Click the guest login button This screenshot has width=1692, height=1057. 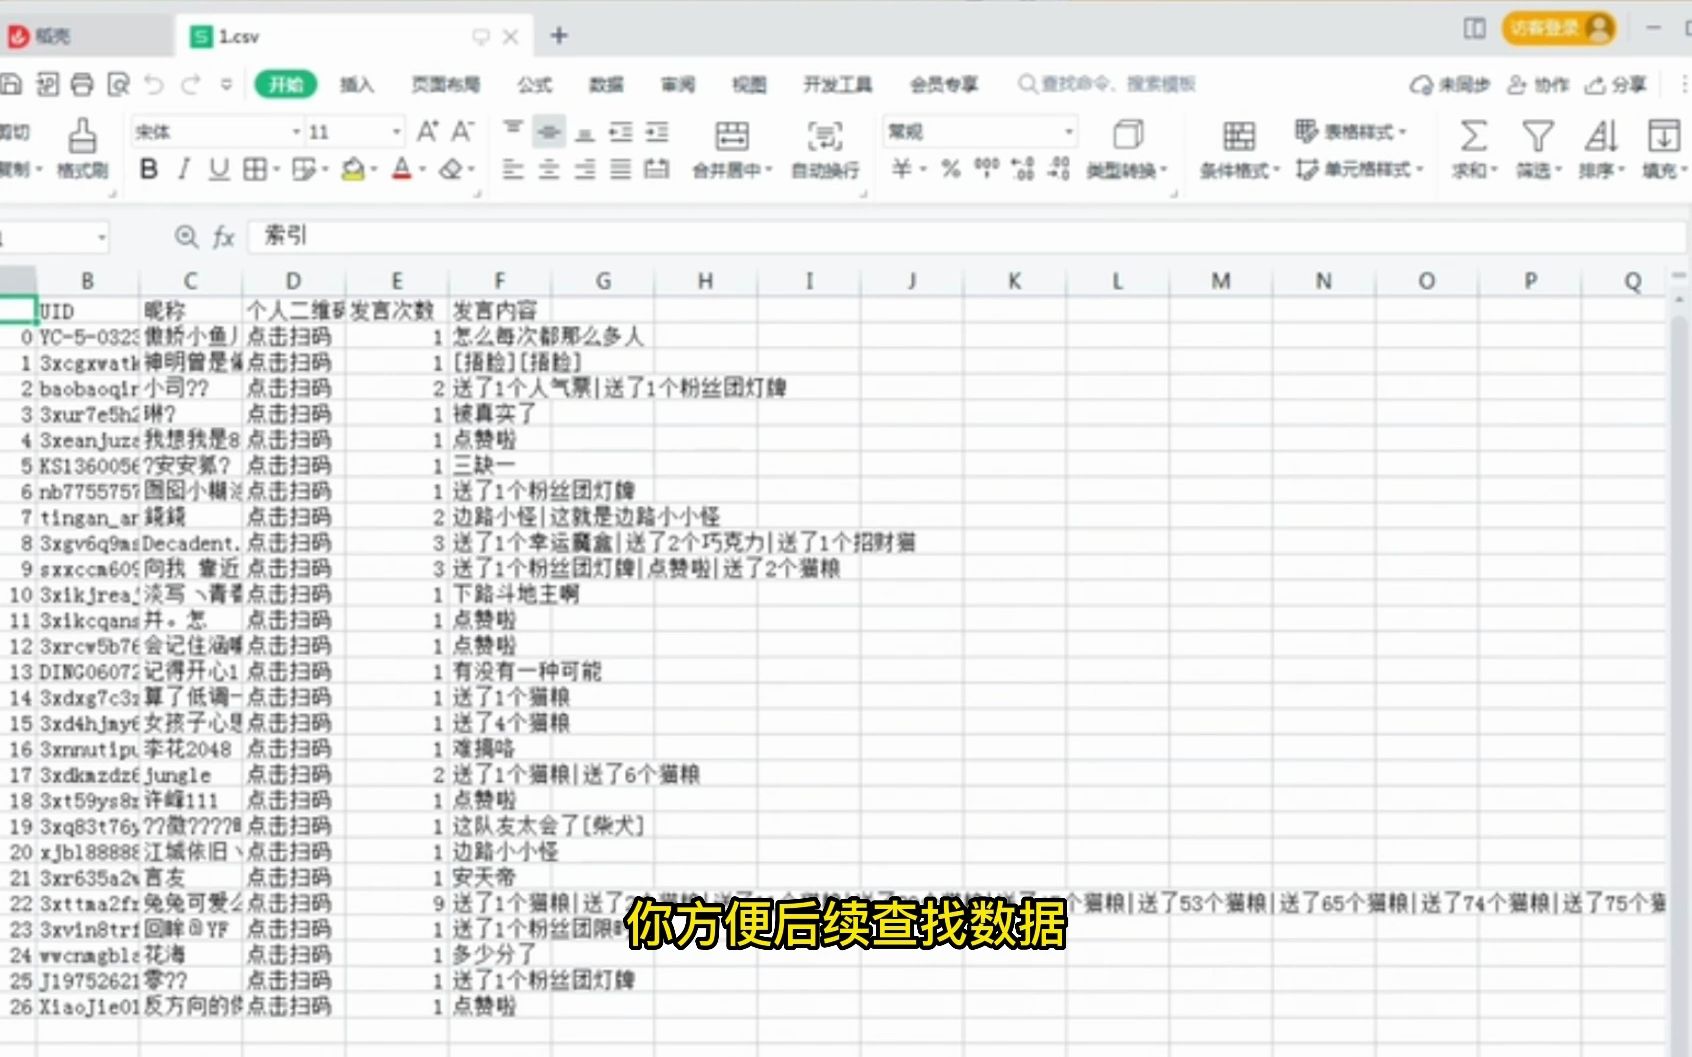pyautogui.click(x=1559, y=28)
